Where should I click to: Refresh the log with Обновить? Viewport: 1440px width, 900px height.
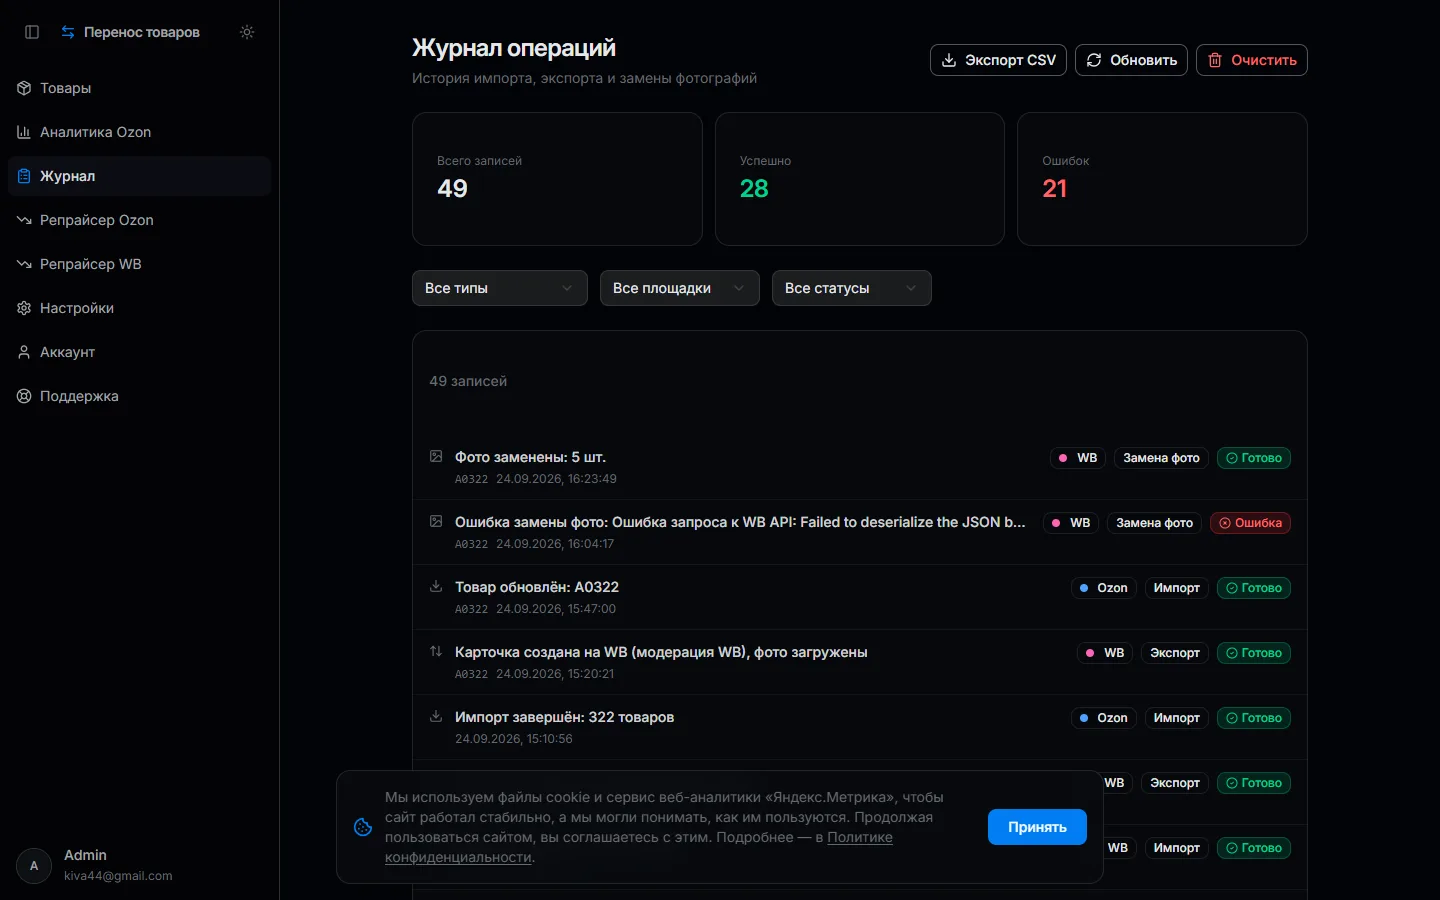[x=1132, y=60]
